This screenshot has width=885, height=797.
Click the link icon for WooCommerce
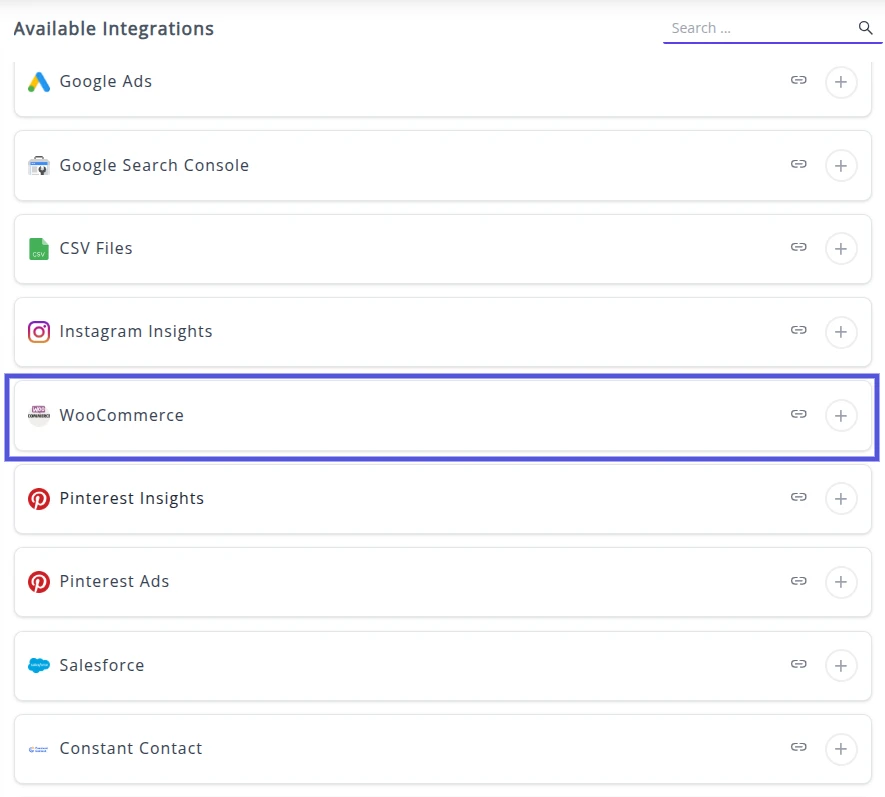coord(798,414)
